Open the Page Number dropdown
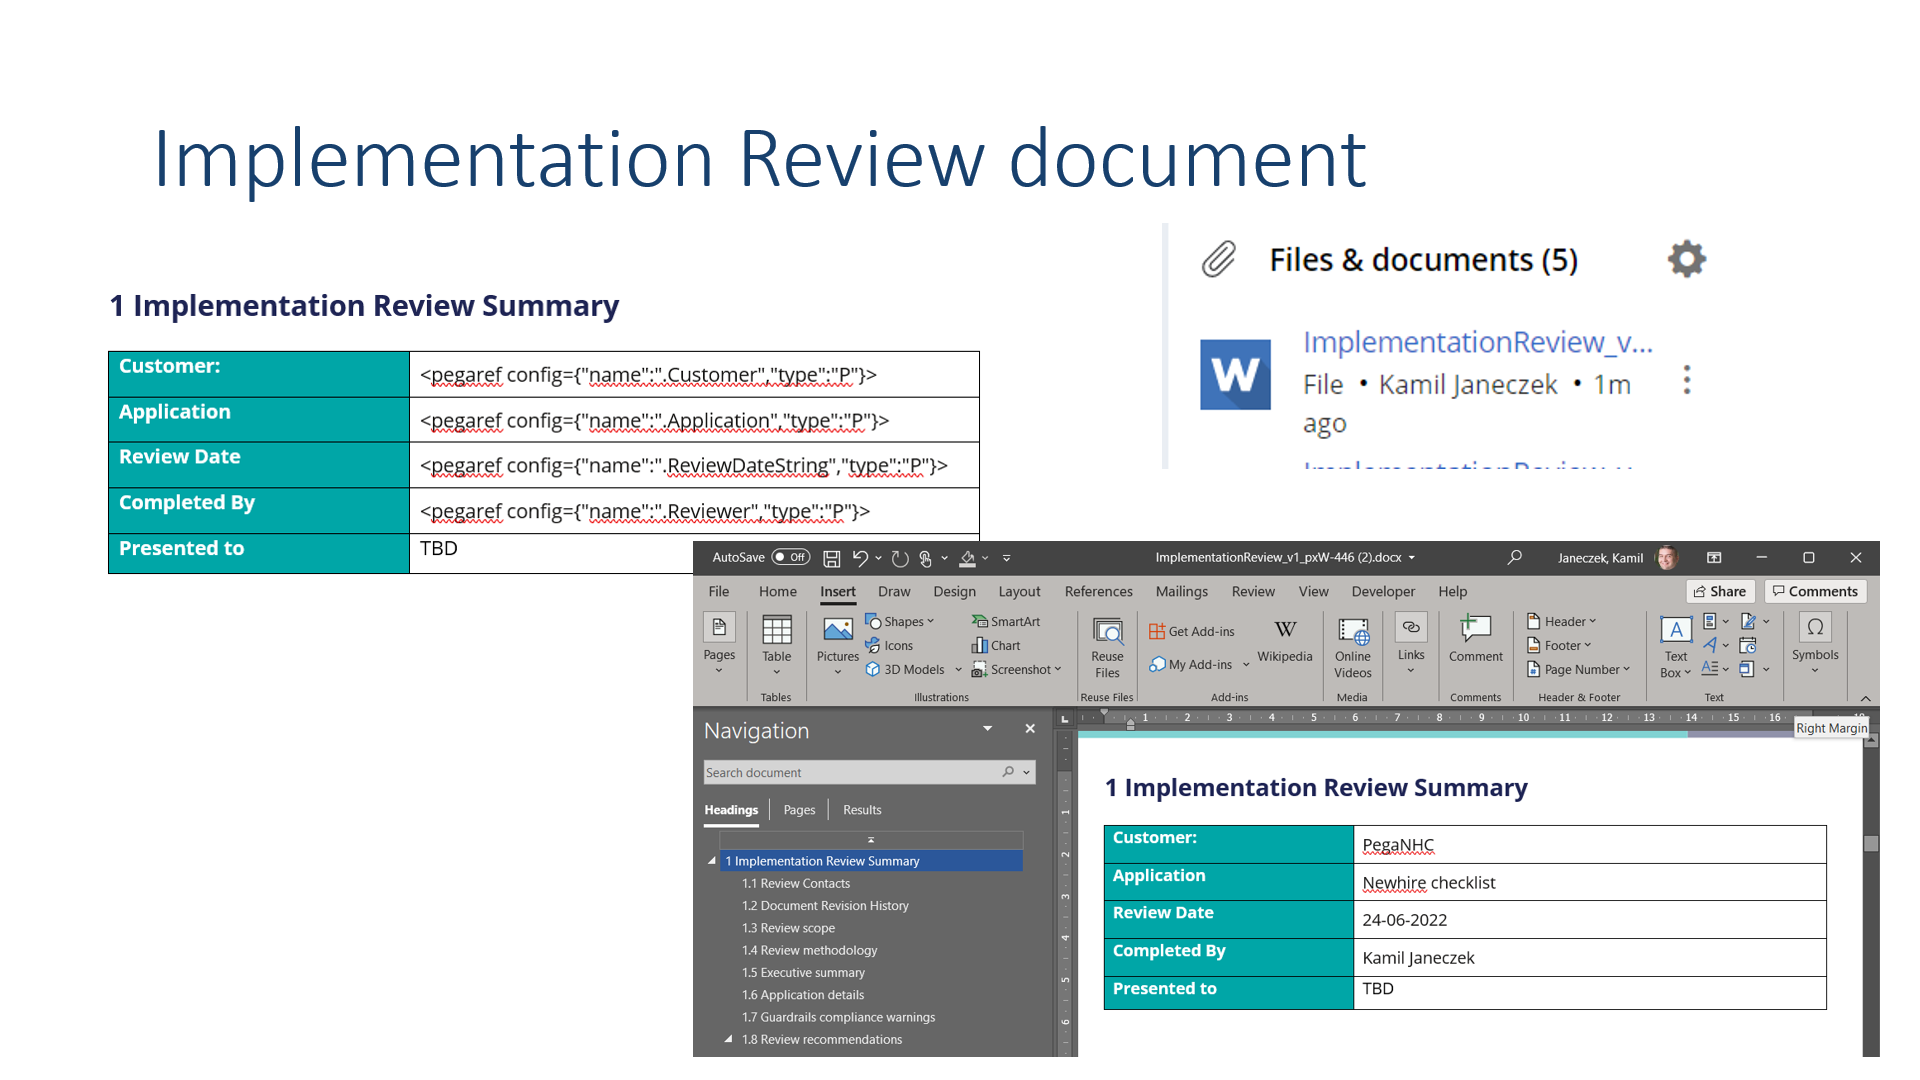The image size is (1920, 1080). [1579, 669]
